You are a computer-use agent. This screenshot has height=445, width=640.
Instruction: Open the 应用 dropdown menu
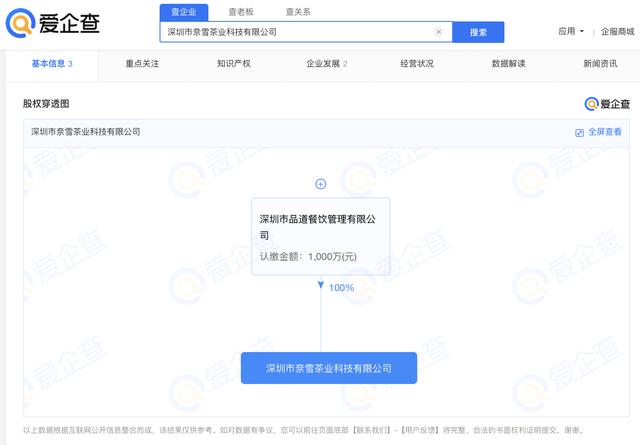coord(571,31)
